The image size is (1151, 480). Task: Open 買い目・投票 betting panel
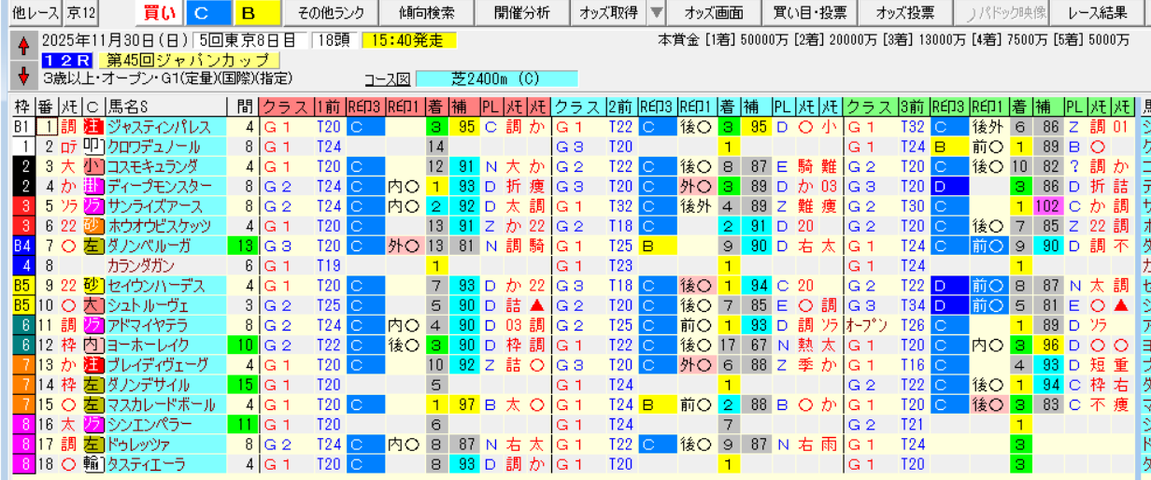[809, 12]
